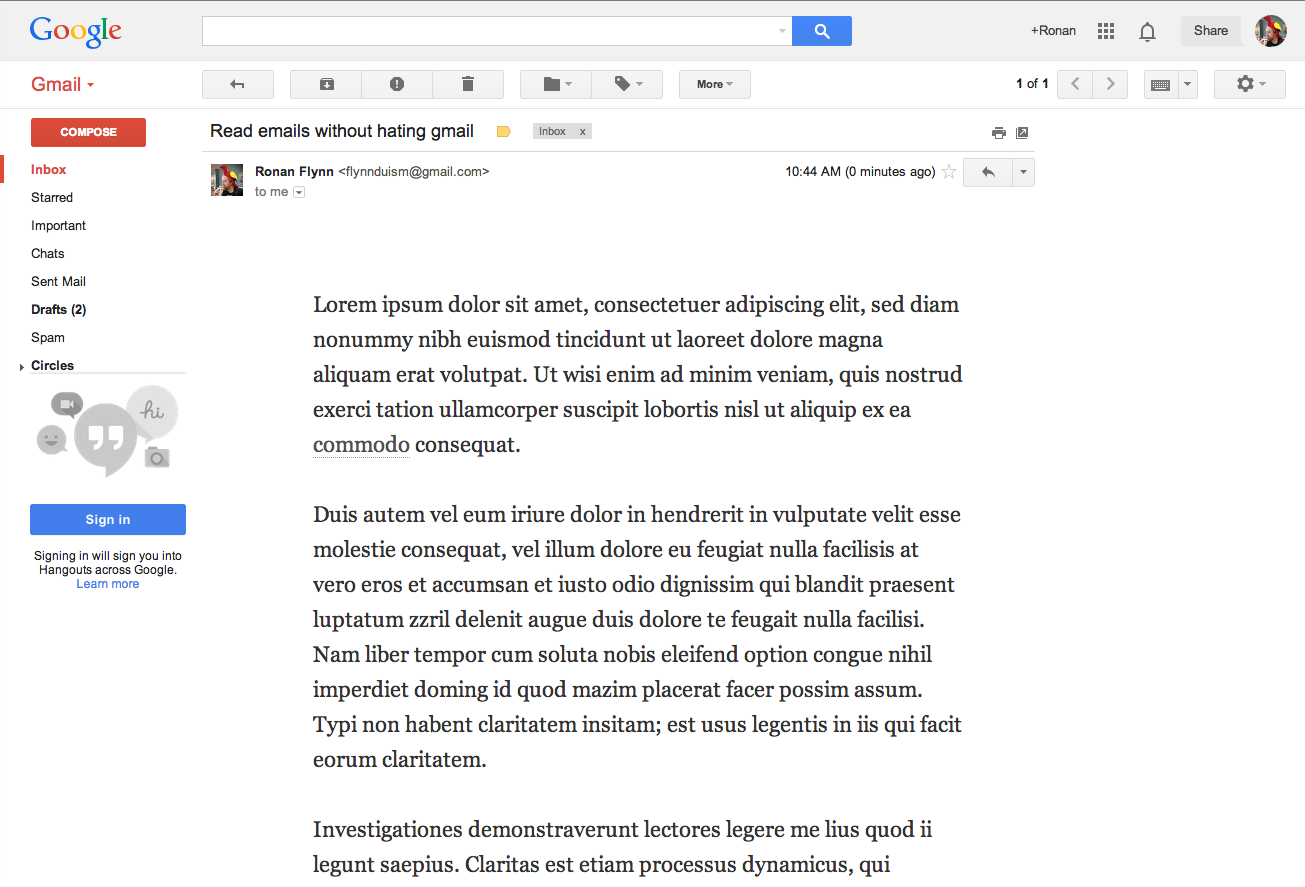Star this email from Ronan Flynn
Viewport: 1305px width, 887px height.
click(948, 171)
